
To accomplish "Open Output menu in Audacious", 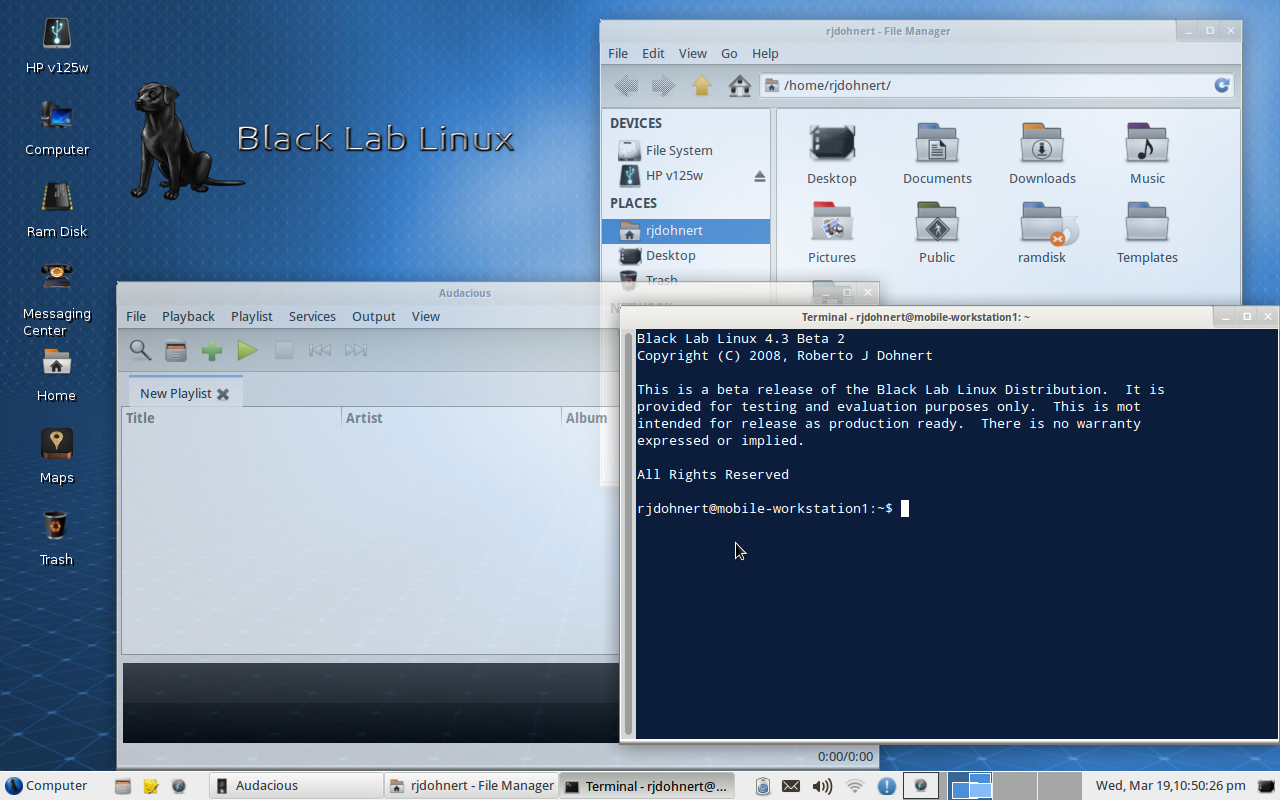I will [374, 316].
